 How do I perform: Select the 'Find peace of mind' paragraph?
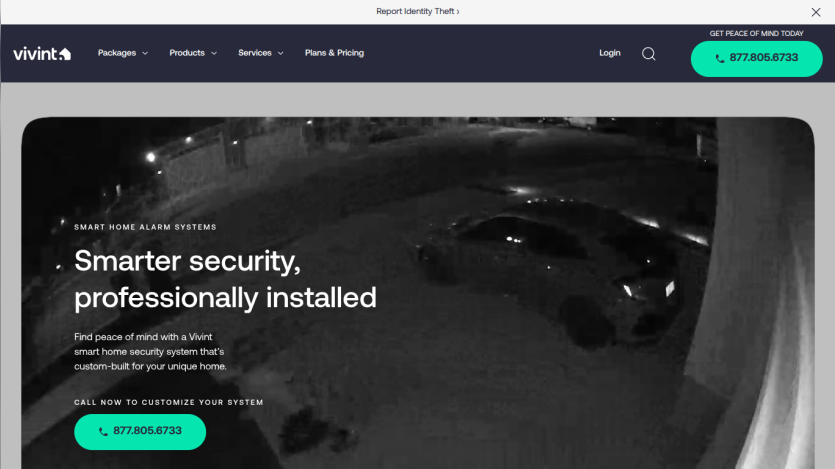[x=150, y=351]
